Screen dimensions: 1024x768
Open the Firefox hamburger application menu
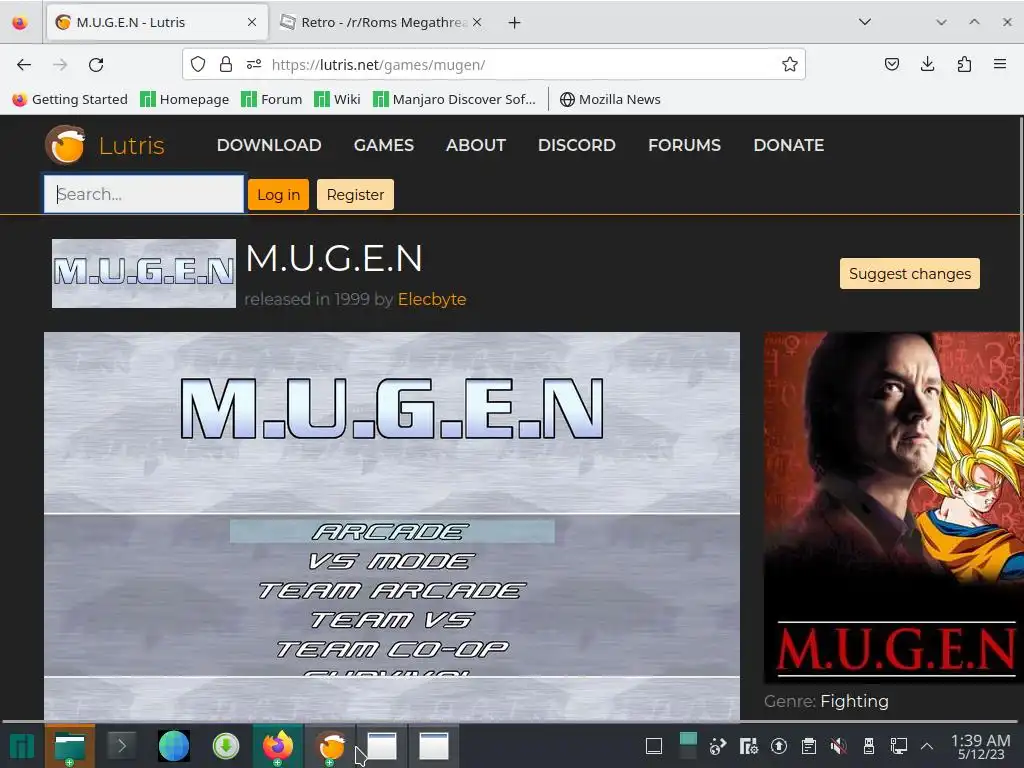click(x=1000, y=64)
